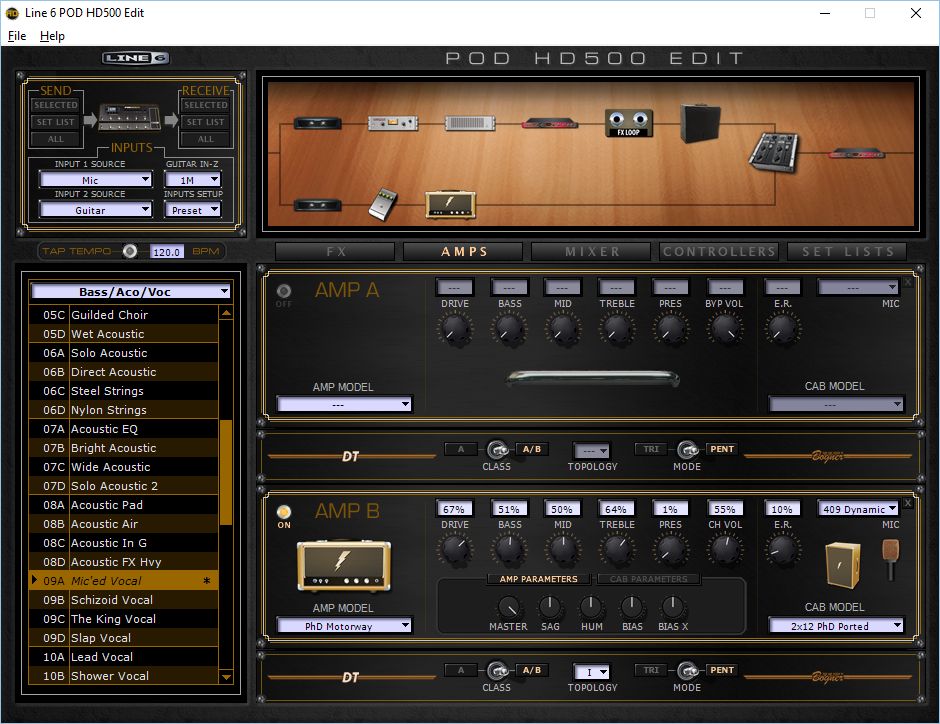Click Receive SELECTED button
940x724 pixels.
[206, 105]
